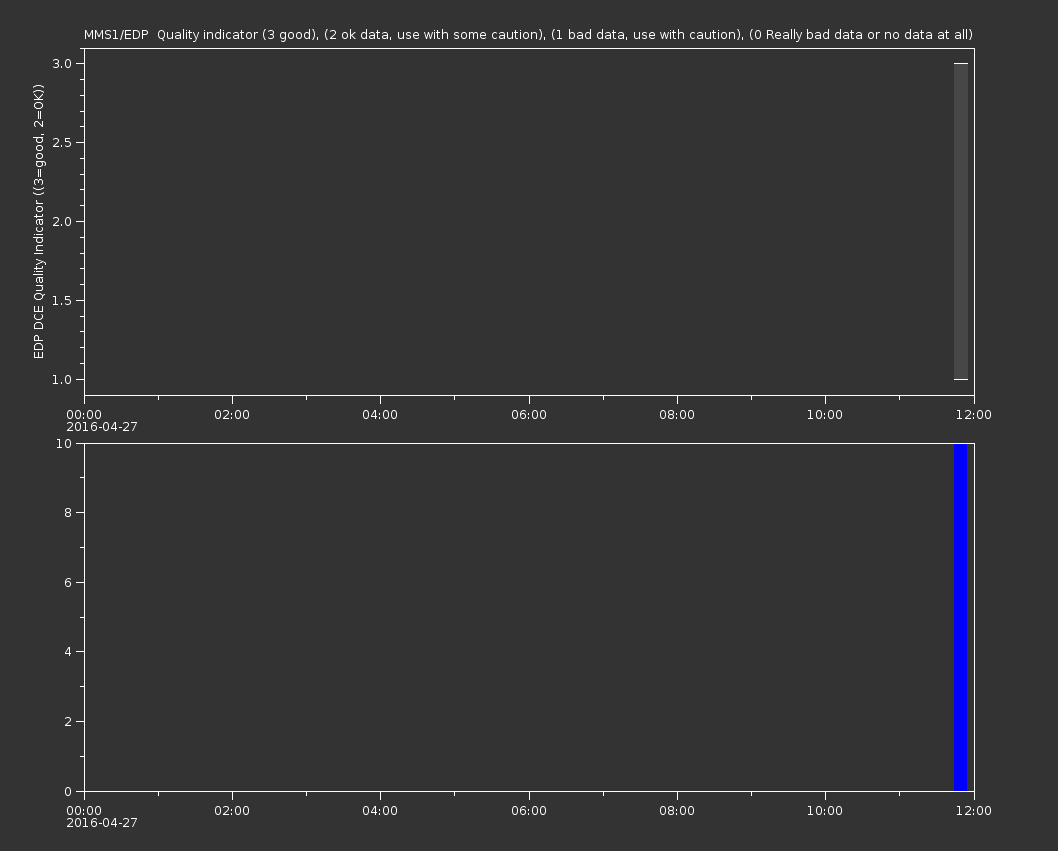The height and width of the screenshot is (851, 1058).
Task: Click lower plot 08:00 time label
Action: pyautogui.click(x=677, y=811)
